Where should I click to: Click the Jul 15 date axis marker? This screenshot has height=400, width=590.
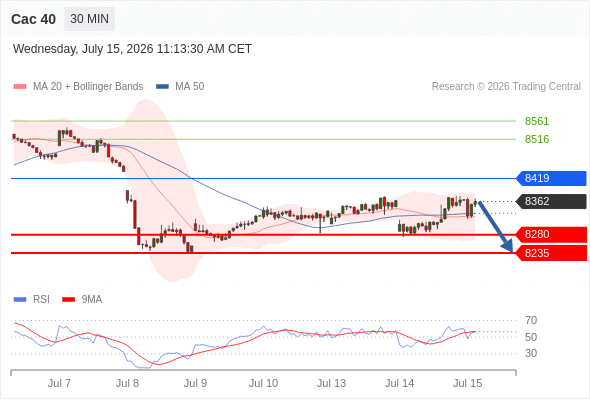467,383
